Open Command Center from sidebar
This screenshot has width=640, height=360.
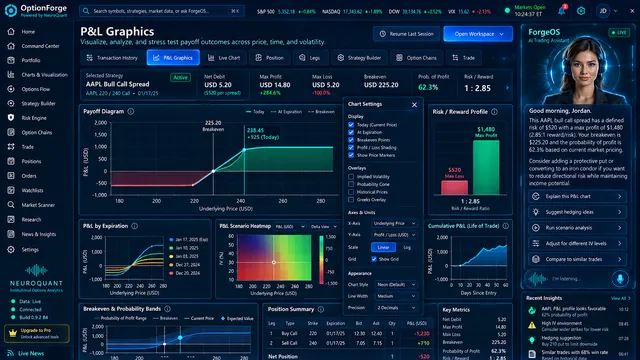tap(35, 46)
